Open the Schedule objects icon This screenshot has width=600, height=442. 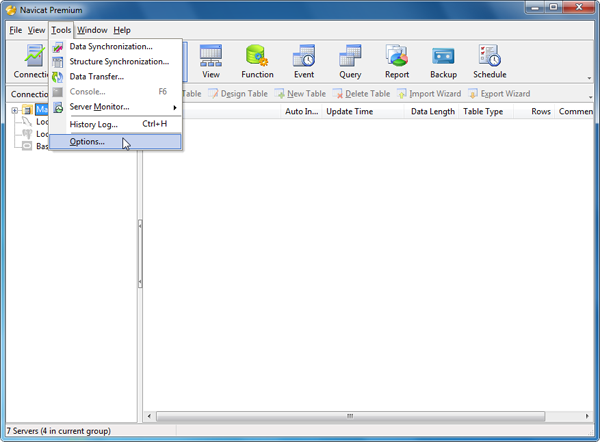pos(490,55)
